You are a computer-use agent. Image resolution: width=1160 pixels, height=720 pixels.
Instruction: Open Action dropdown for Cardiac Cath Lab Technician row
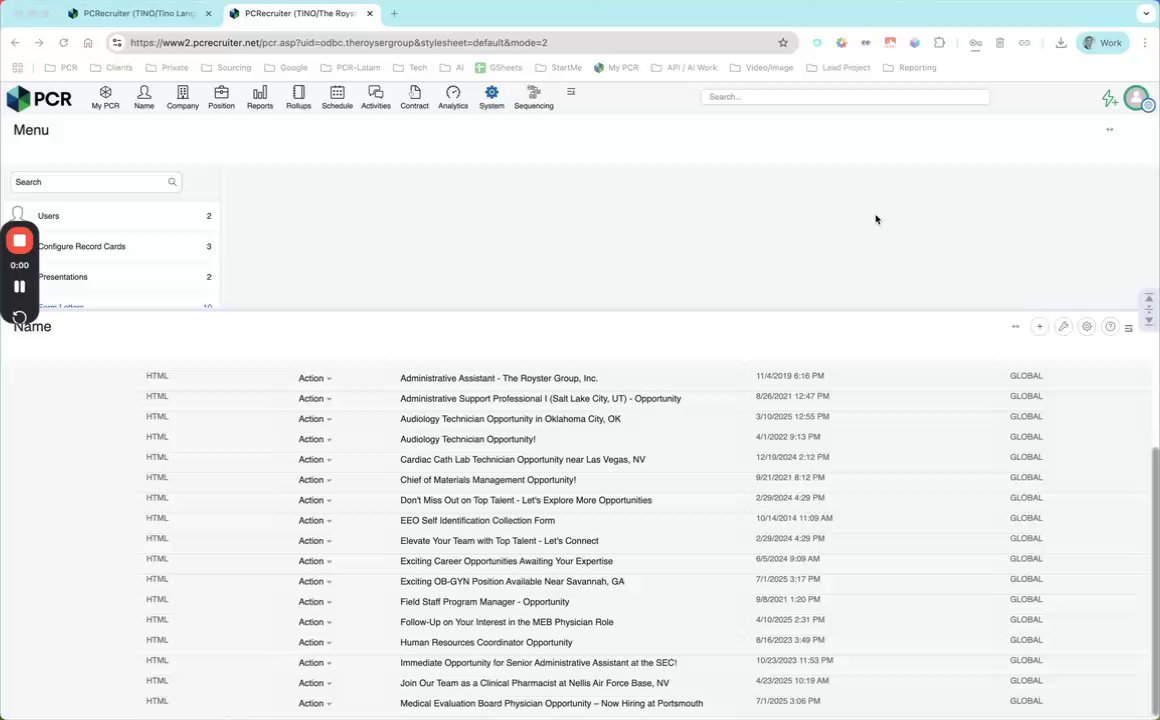tap(314, 460)
